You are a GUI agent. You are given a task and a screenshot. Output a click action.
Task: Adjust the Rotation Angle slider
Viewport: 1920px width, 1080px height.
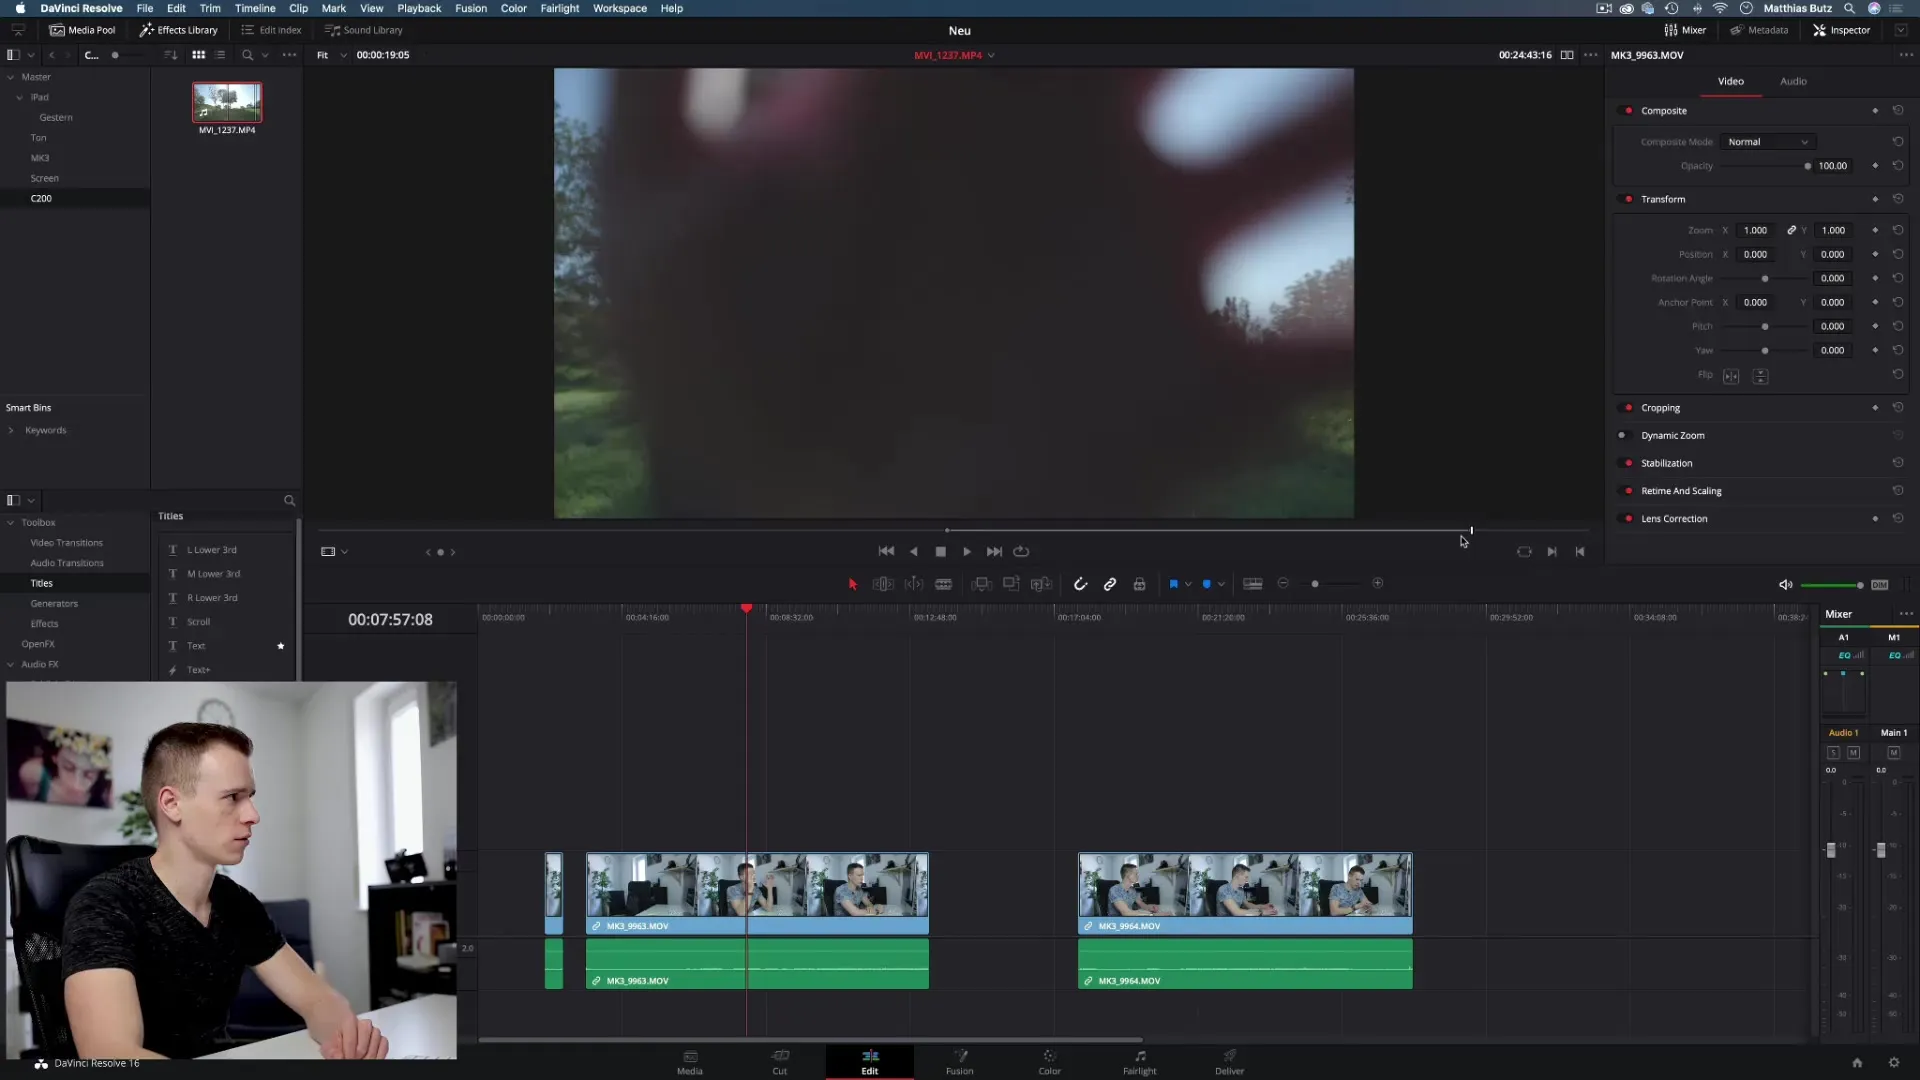[x=1765, y=279]
